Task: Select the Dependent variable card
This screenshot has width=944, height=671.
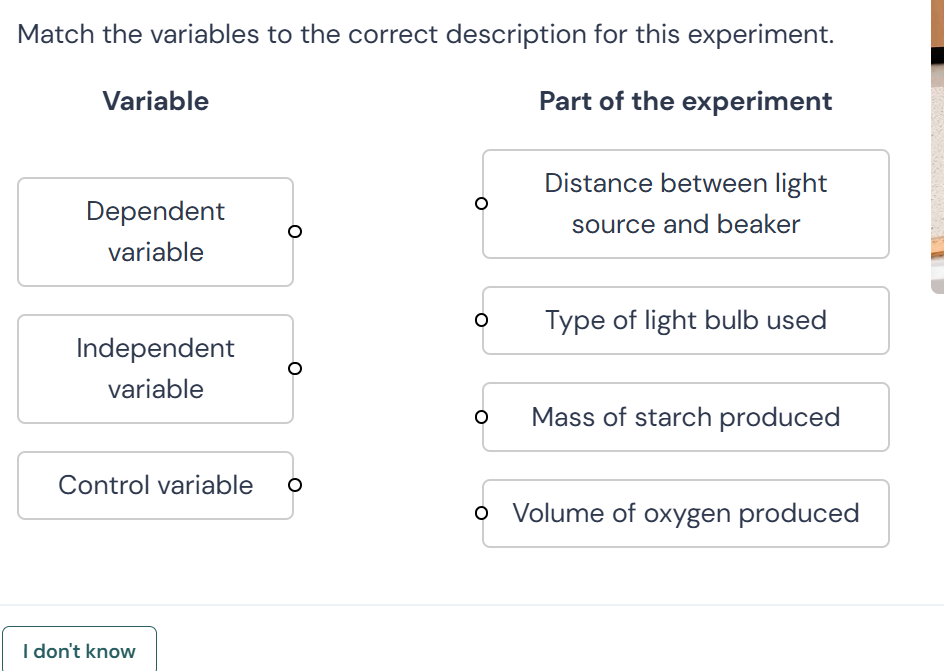Action: click(155, 232)
